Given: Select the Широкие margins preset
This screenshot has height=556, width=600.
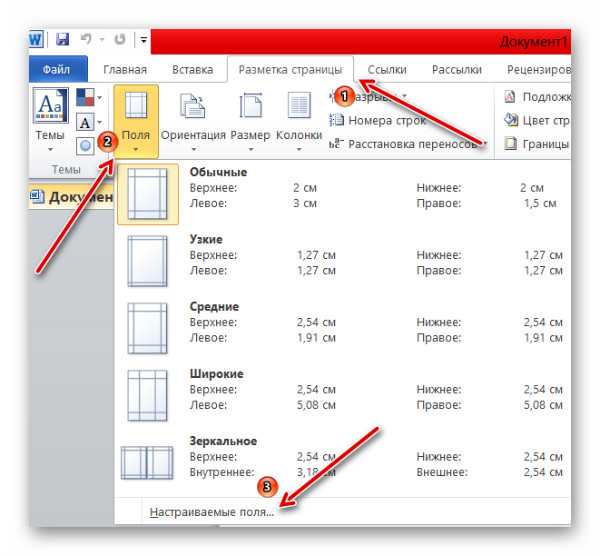Looking at the screenshot, I should pyautogui.click(x=342, y=396).
